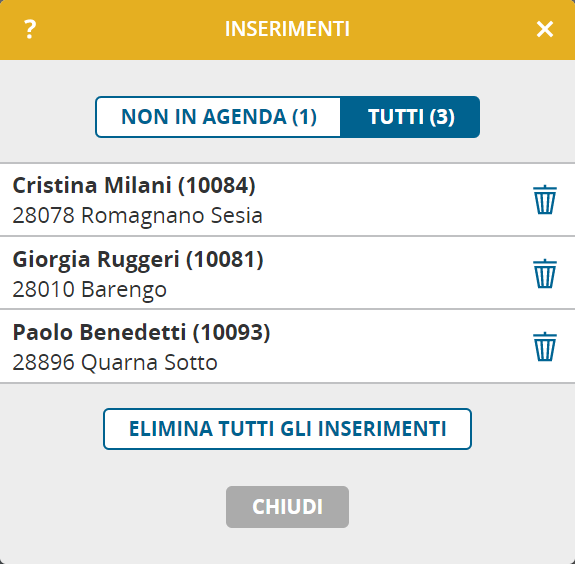Click the address 28078 Romagnano Sesia
The image size is (575, 564).
coord(138,216)
